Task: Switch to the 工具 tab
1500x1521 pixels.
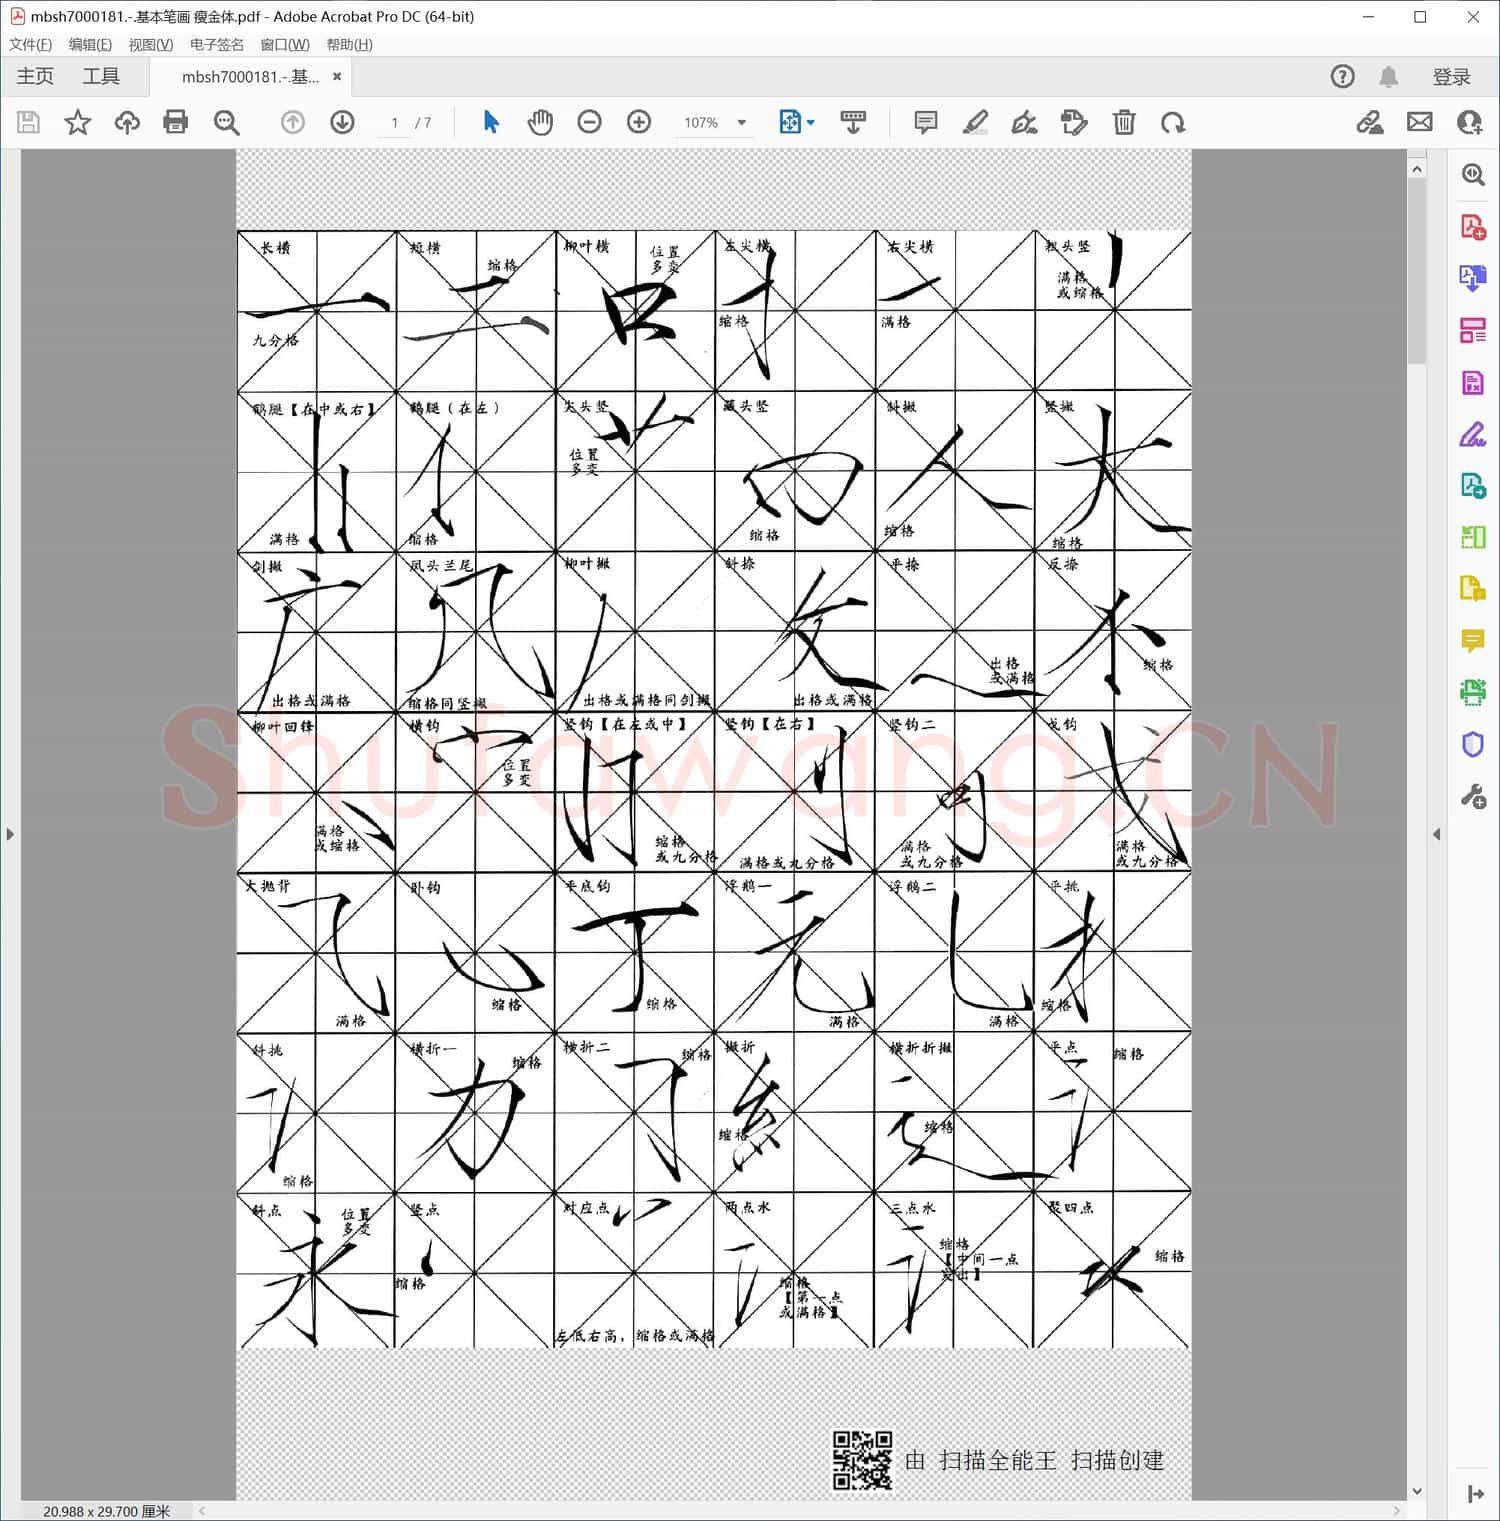Action: coord(101,76)
